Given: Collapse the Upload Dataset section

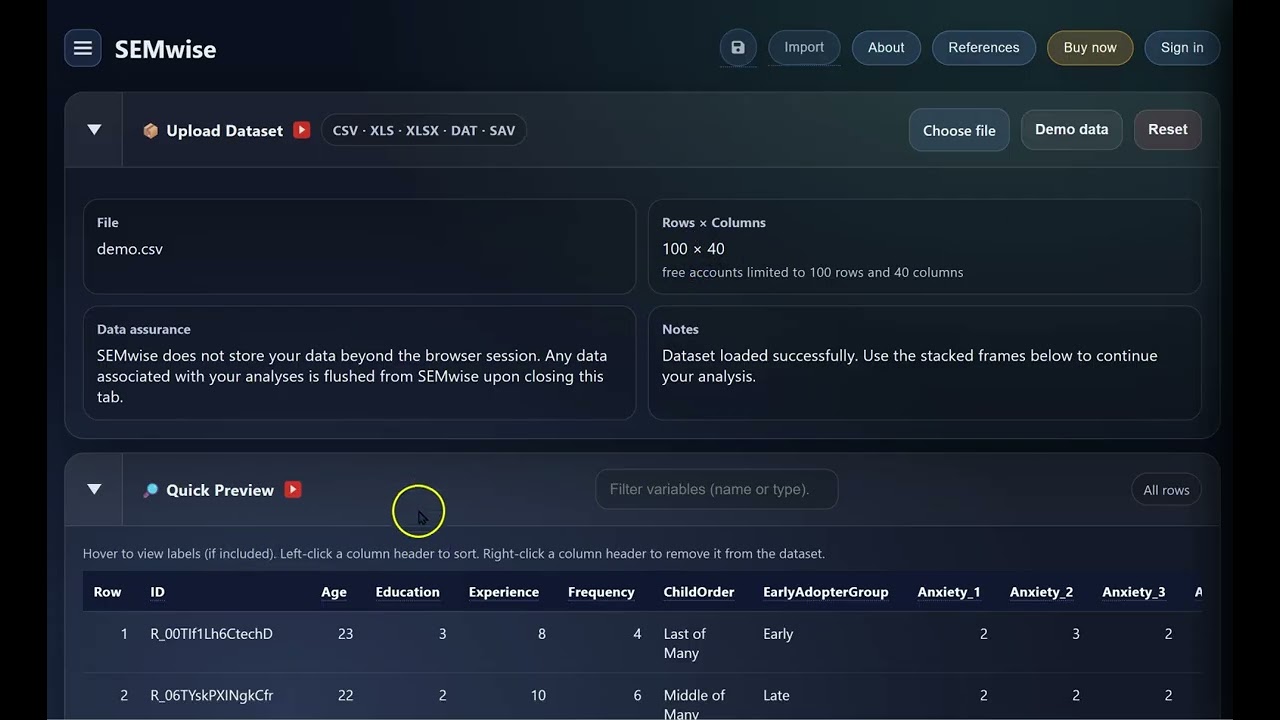Looking at the screenshot, I should tap(94, 130).
